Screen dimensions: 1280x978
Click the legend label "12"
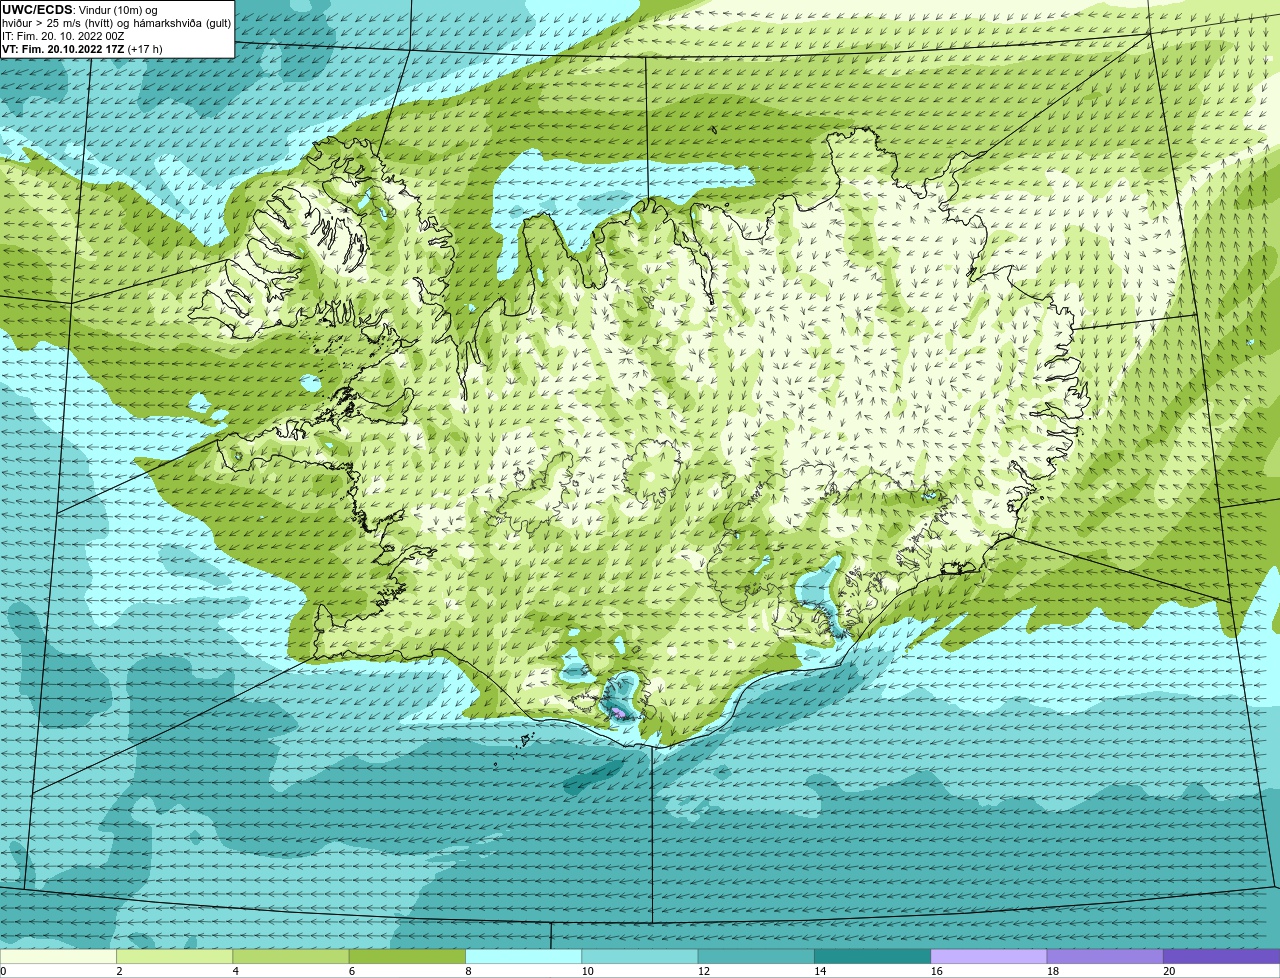(x=703, y=971)
